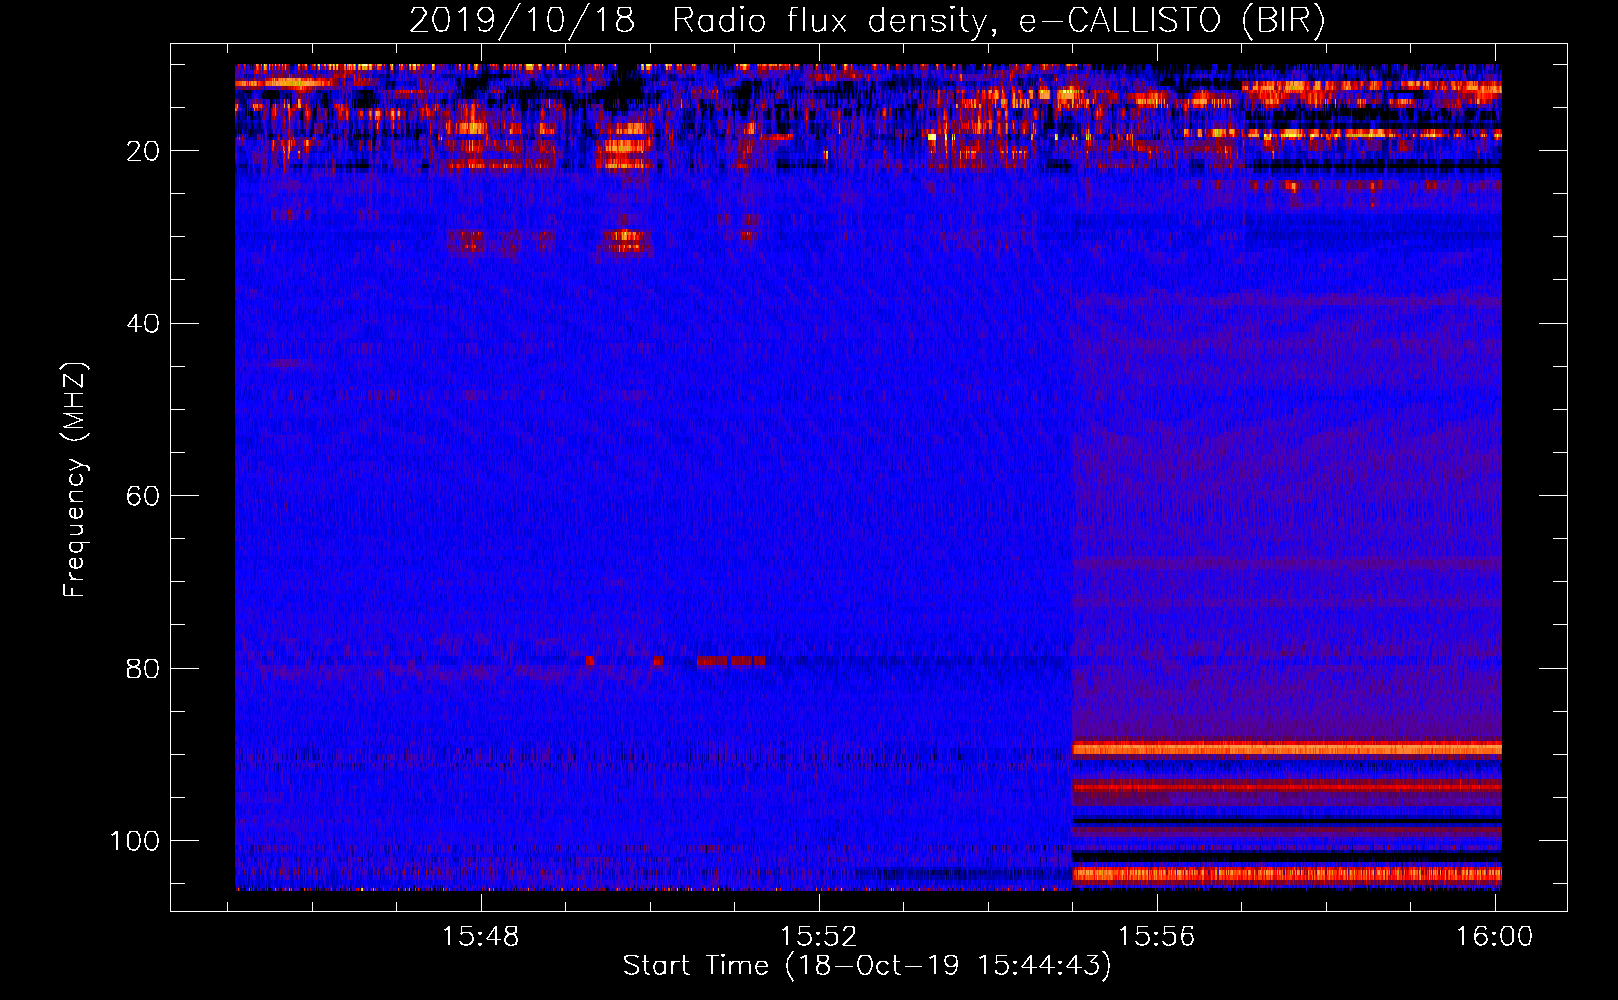The height and width of the screenshot is (1000, 1618).
Task: Click the frequency tick label '20'
Action: point(143,151)
